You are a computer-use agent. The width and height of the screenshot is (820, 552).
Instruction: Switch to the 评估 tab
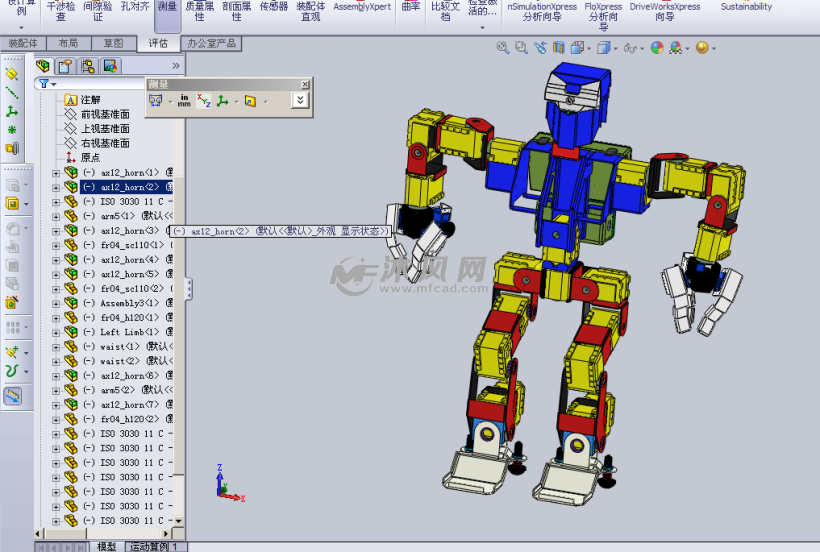(158, 43)
